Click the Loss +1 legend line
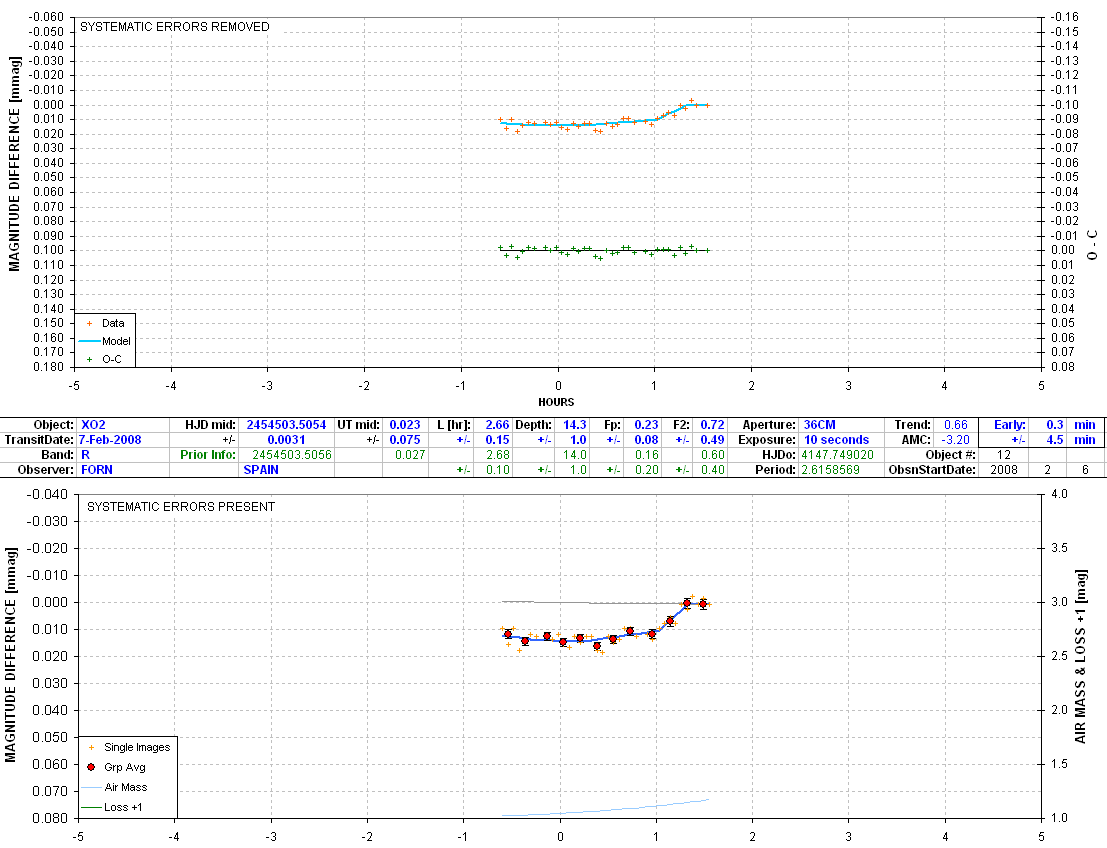The height and width of the screenshot is (848, 1107). click(91, 807)
